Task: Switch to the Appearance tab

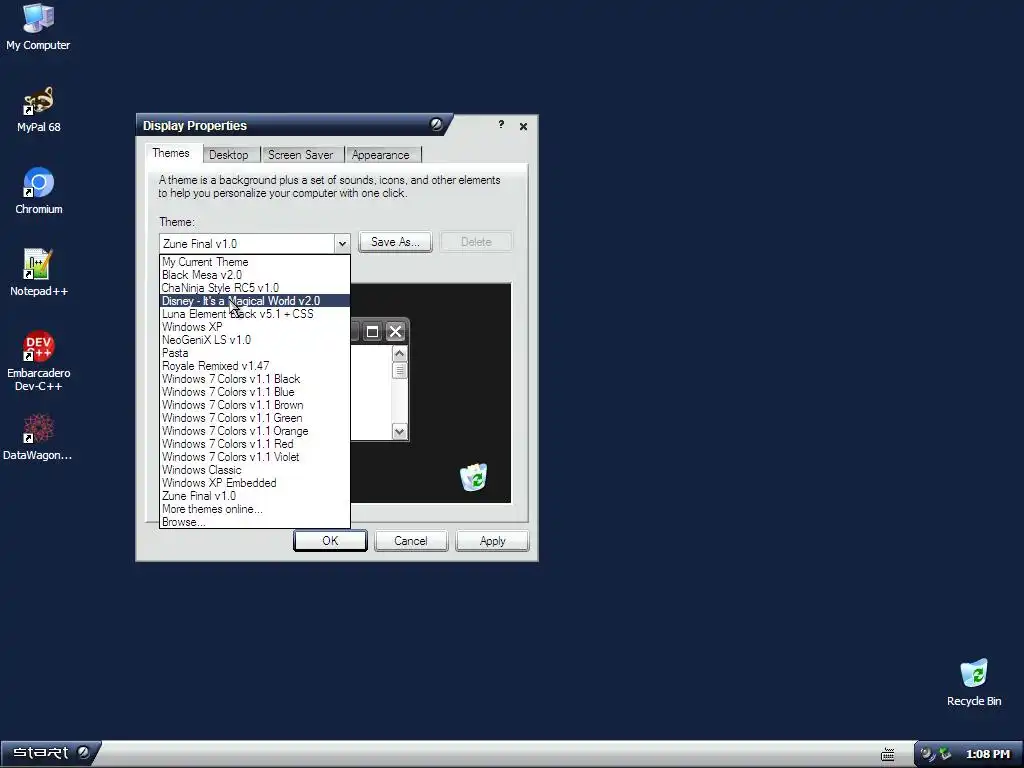Action: pyautogui.click(x=381, y=155)
